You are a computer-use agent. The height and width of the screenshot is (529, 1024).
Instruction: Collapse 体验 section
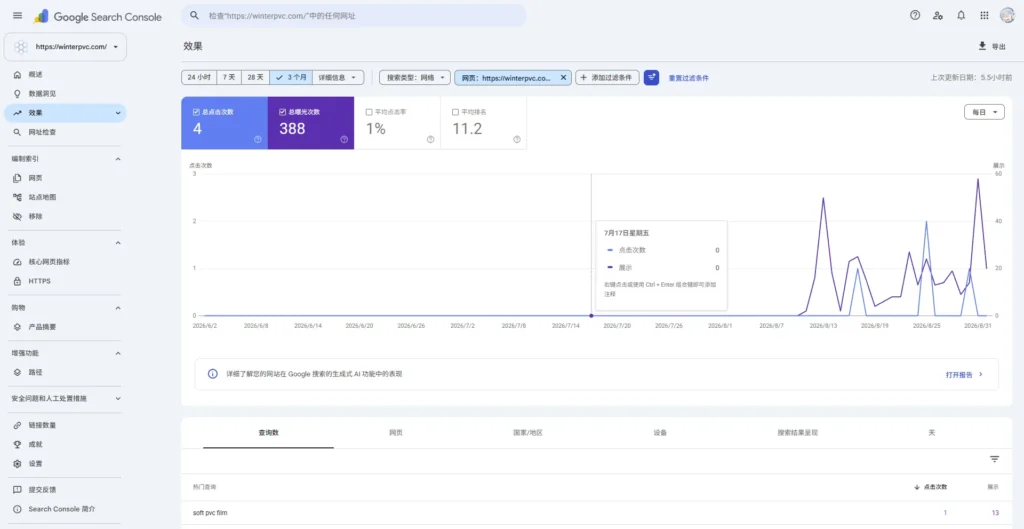pos(118,243)
